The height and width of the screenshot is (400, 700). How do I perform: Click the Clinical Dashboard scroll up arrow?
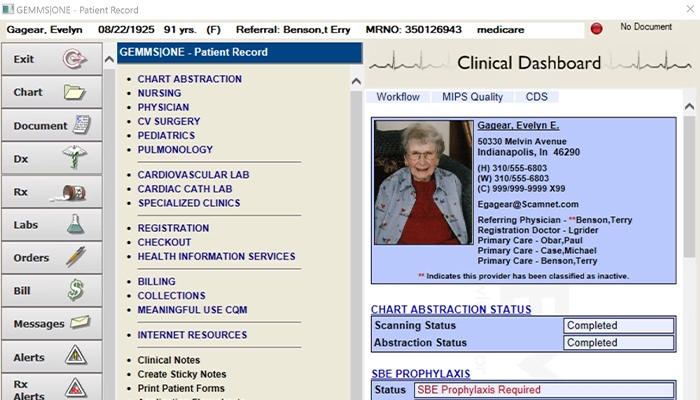point(689,106)
